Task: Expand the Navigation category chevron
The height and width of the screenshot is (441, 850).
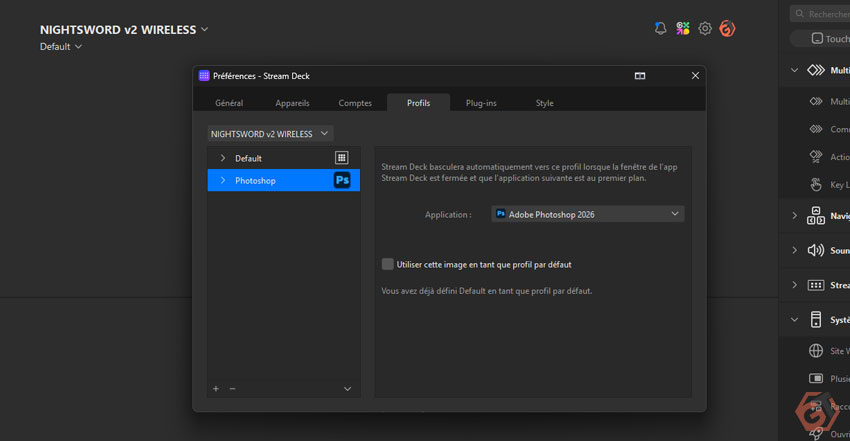Action: [794, 216]
